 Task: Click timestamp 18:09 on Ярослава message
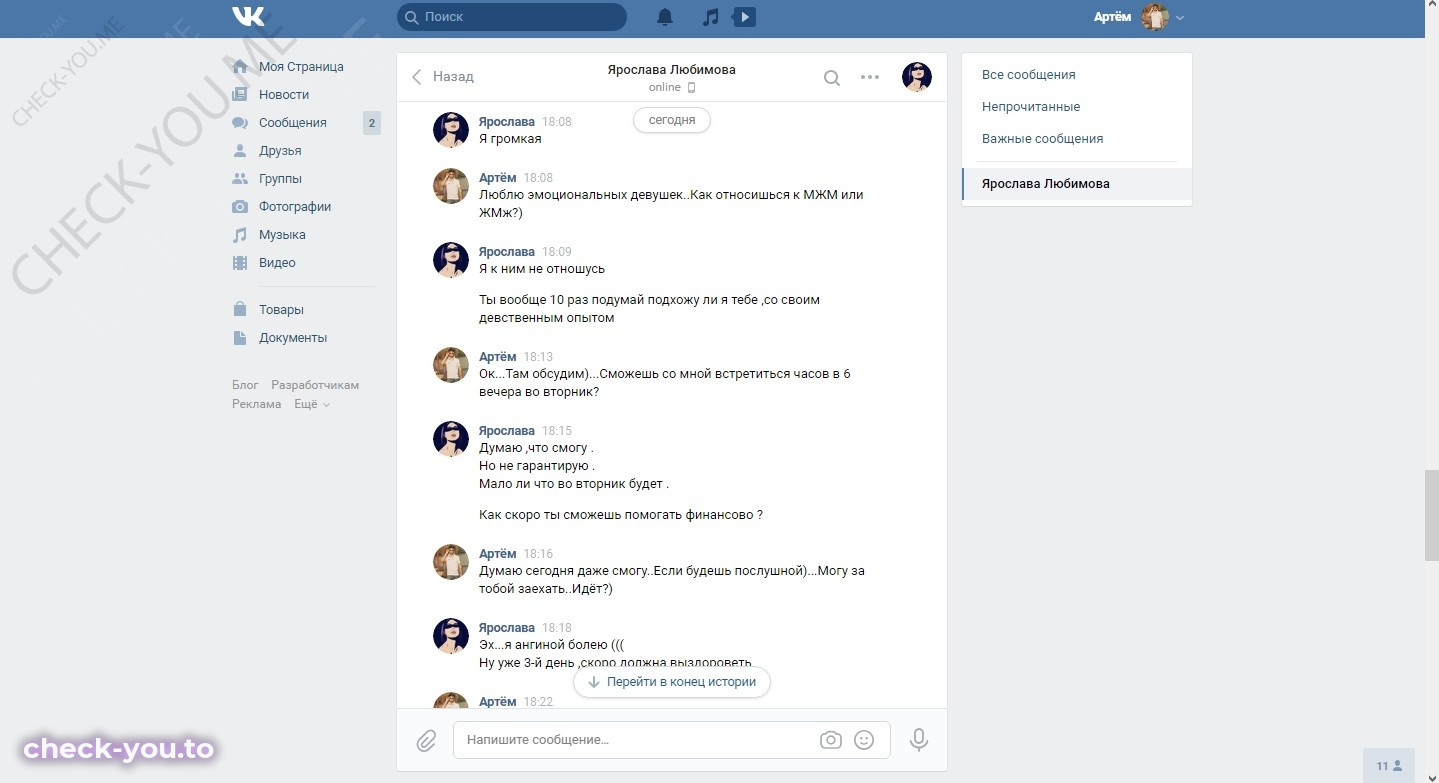click(x=557, y=252)
